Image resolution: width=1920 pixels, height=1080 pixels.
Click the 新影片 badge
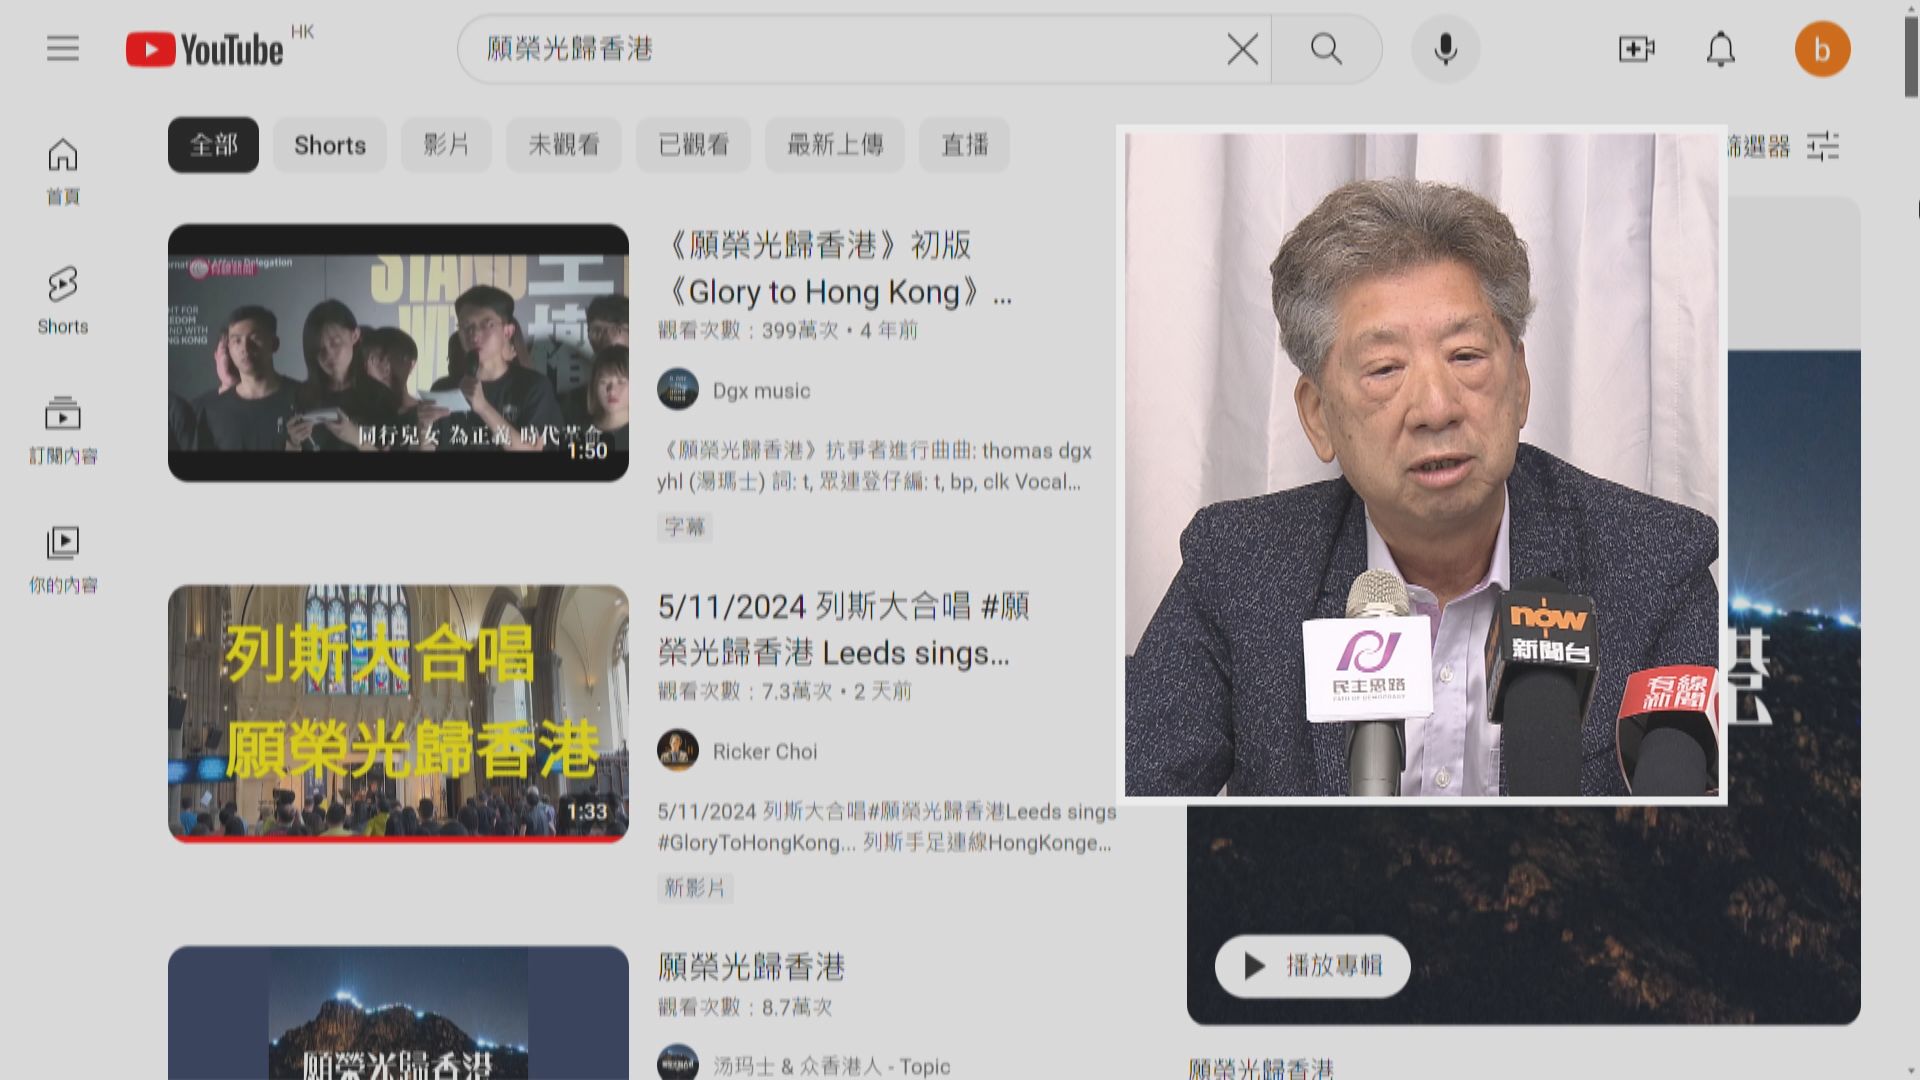point(695,888)
